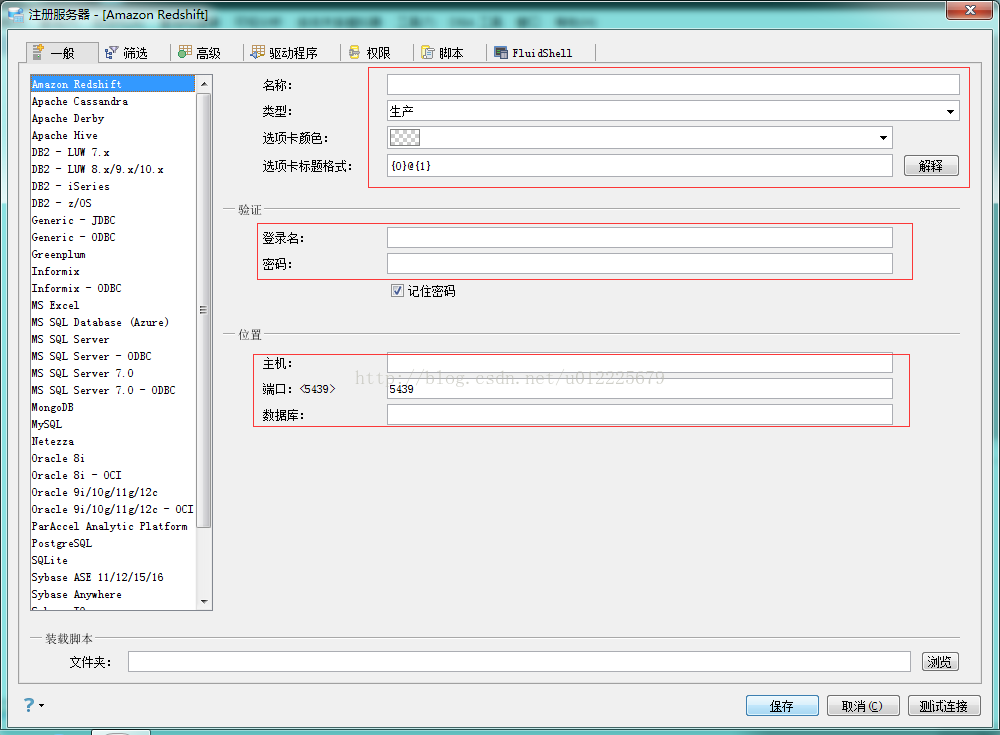Click the 驱动程序 driver tab icon

tap(258, 52)
